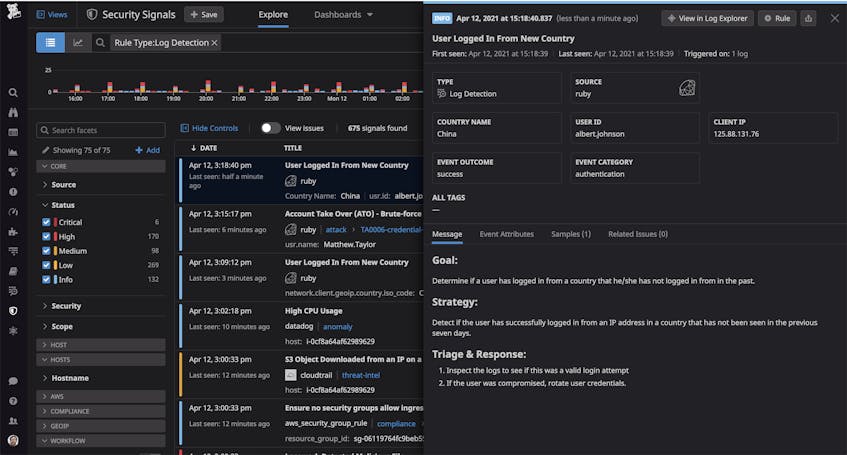
Task: Open the Datadog logo home icon
Action: coord(14,11)
